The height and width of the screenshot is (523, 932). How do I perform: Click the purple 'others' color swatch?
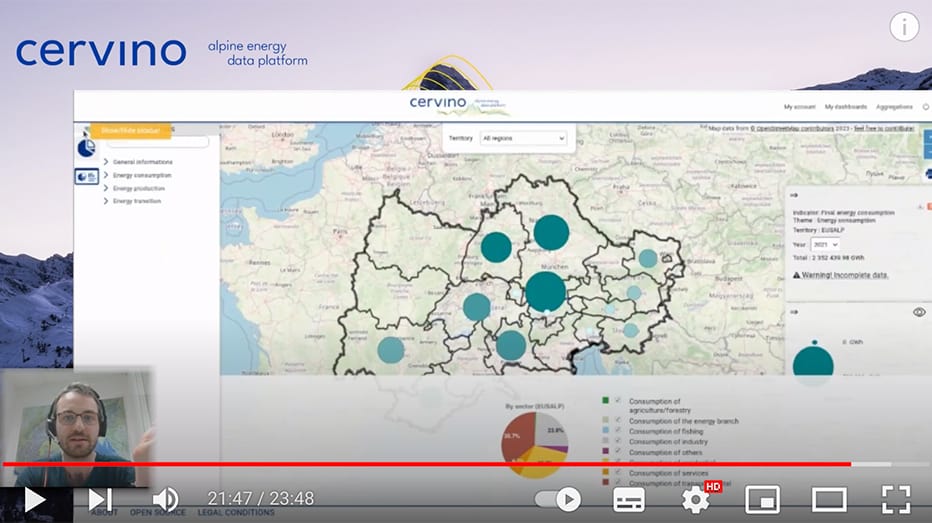pyautogui.click(x=606, y=452)
